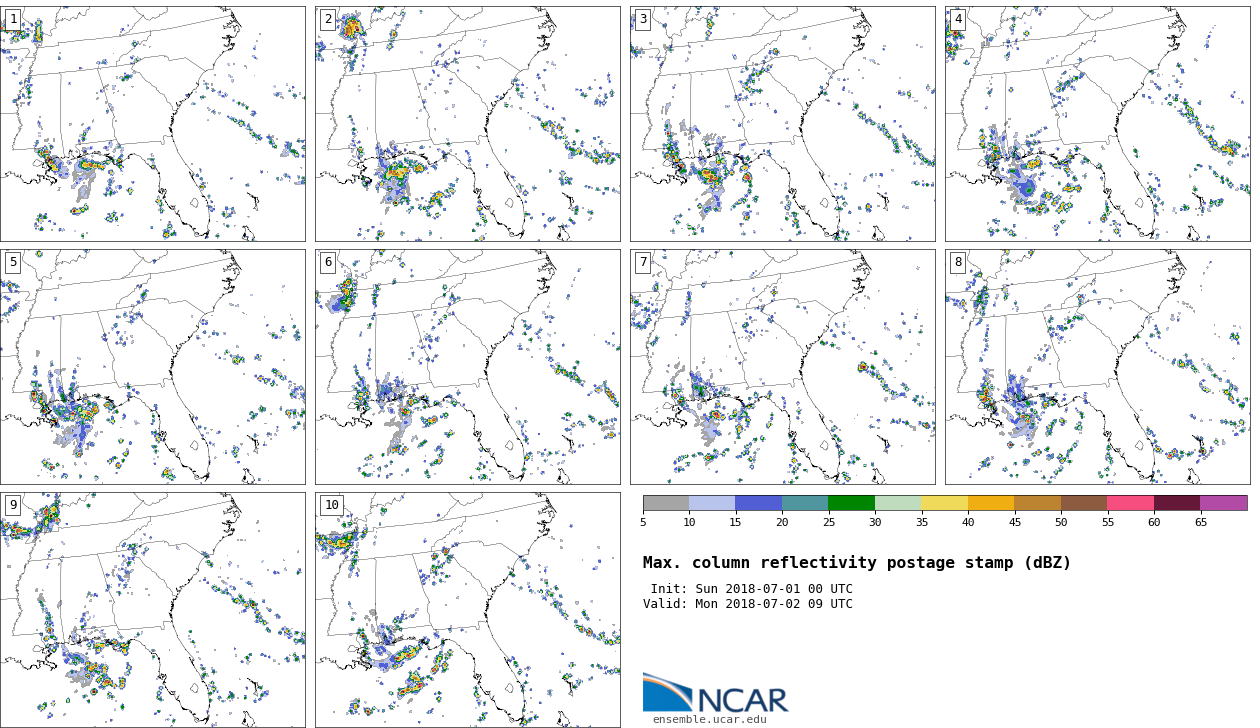
Task: Click the NCAR logo
Action: point(716,692)
